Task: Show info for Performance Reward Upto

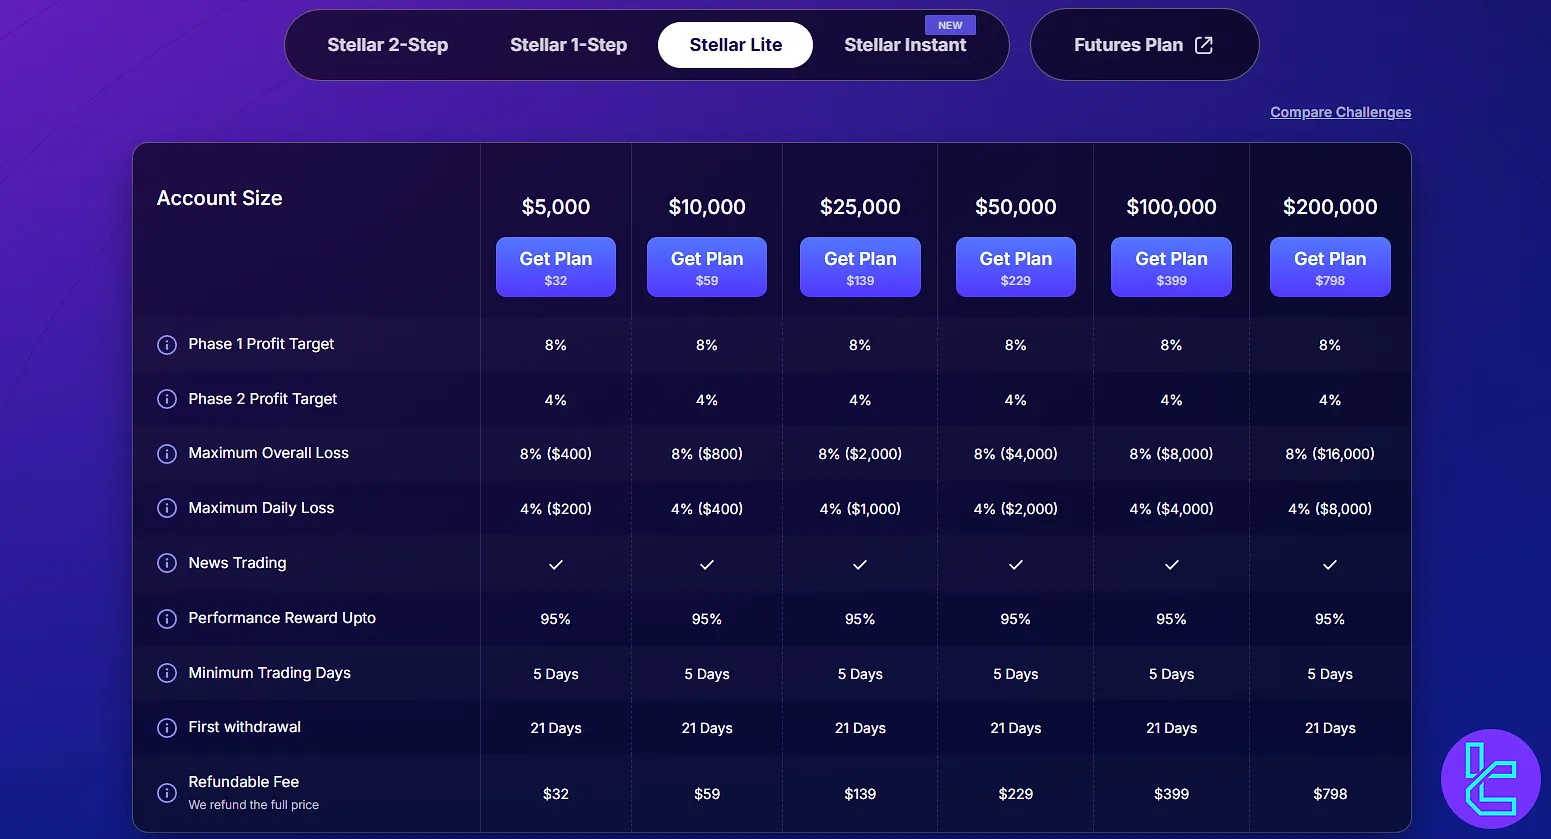Action: tap(167, 619)
